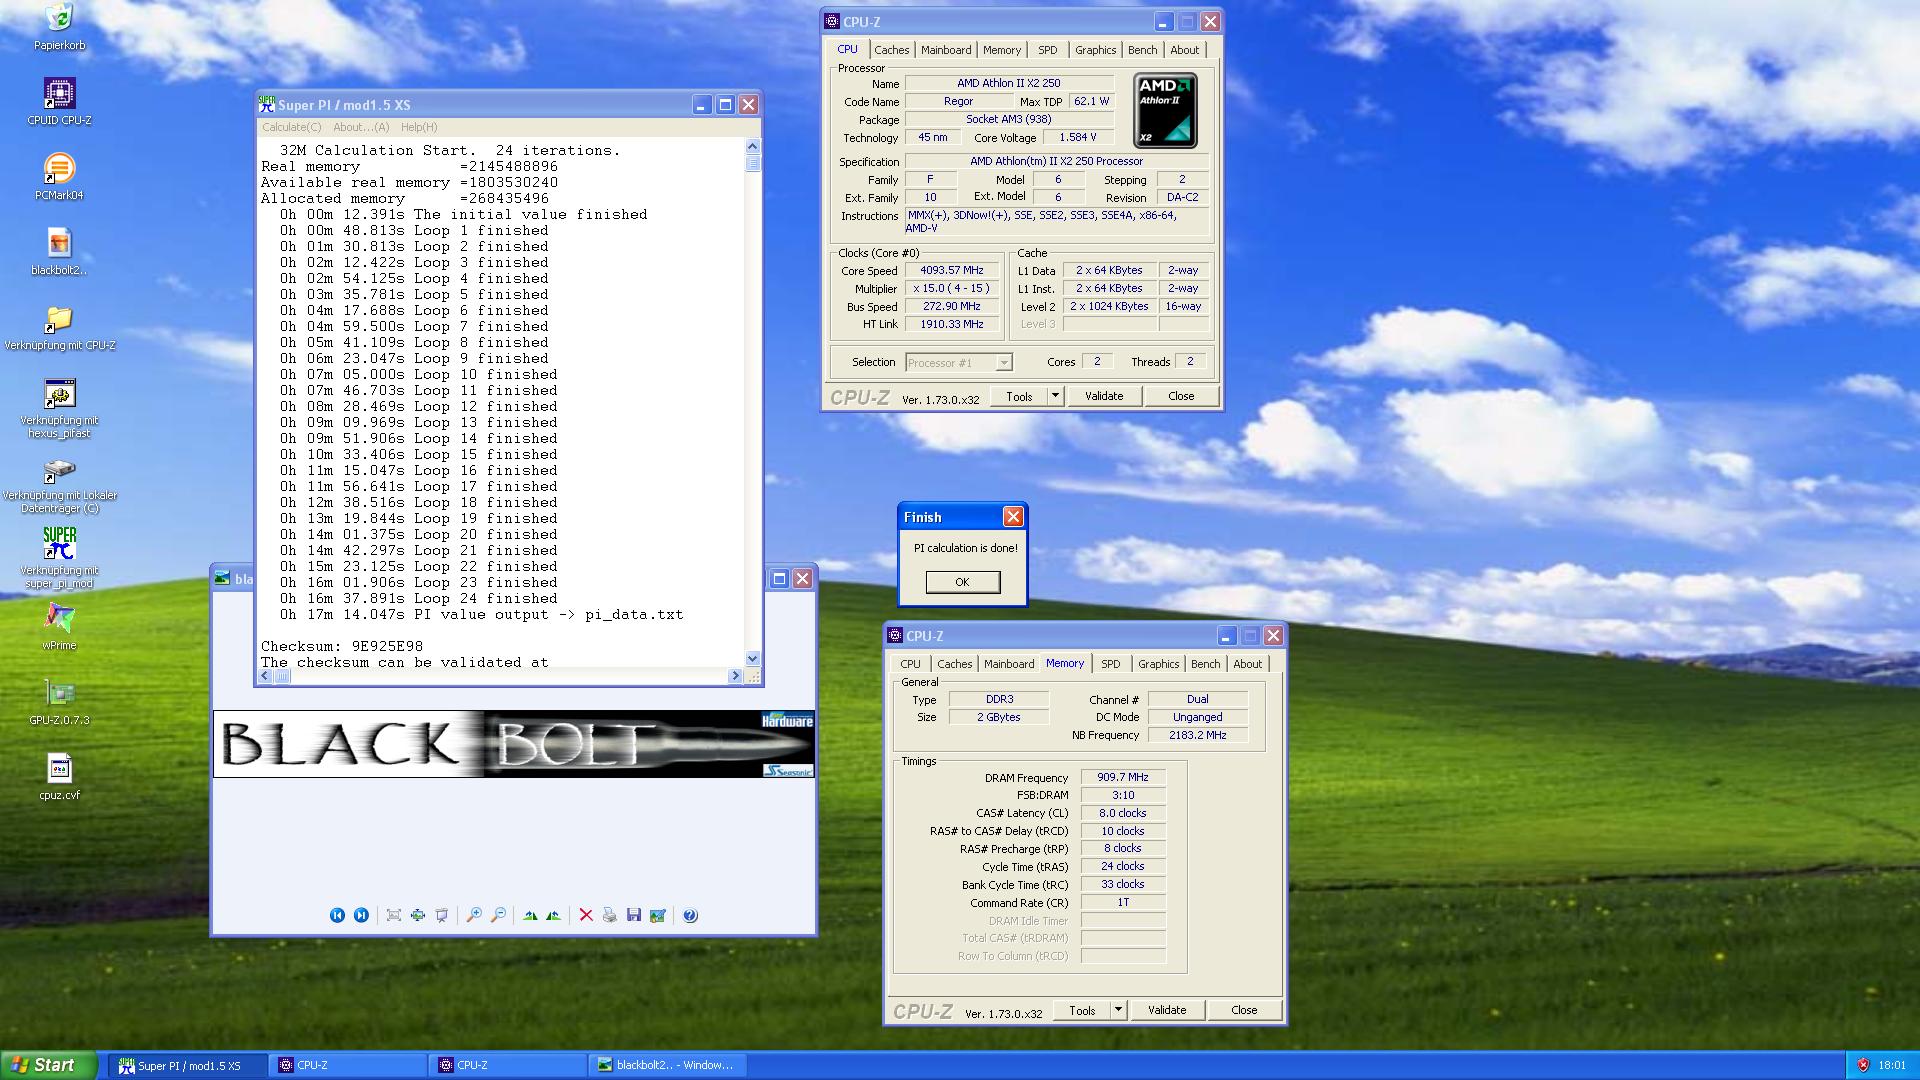Image resolution: width=1920 pixels, height=1080 pixels.
Task: Click Super PI horizontal scrollbar left arrow
Action: [266, 676]
